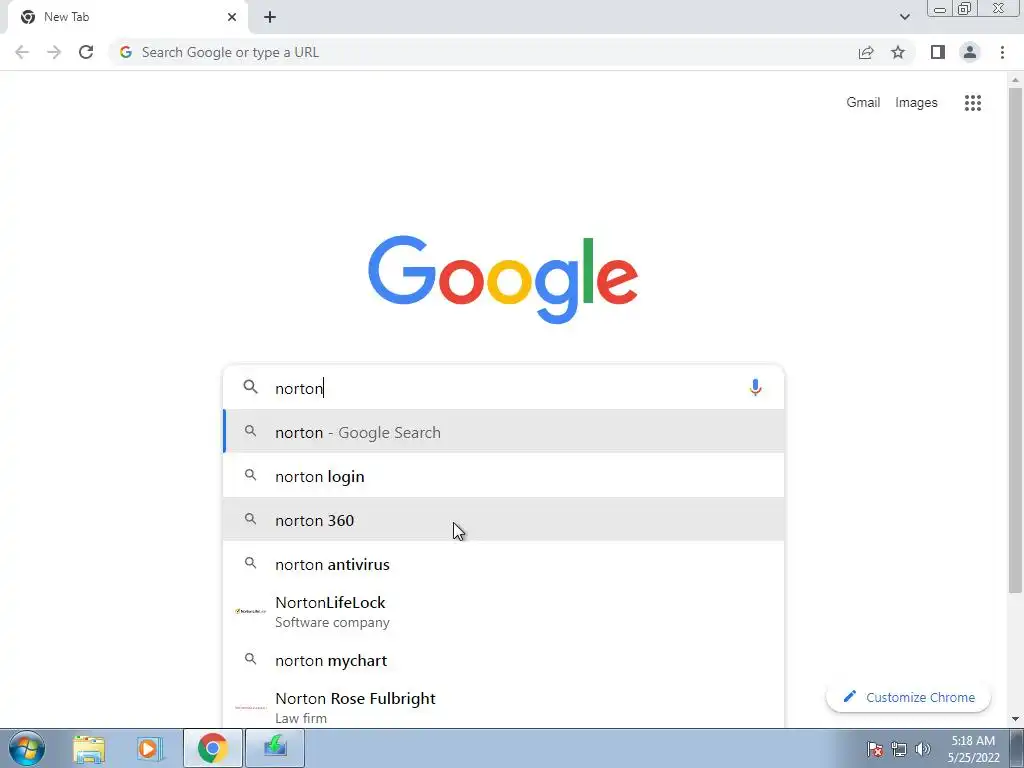Expand the tab search chevron
The height and width of the screenshot is (768, 1024).
click(x=904, y=17)
